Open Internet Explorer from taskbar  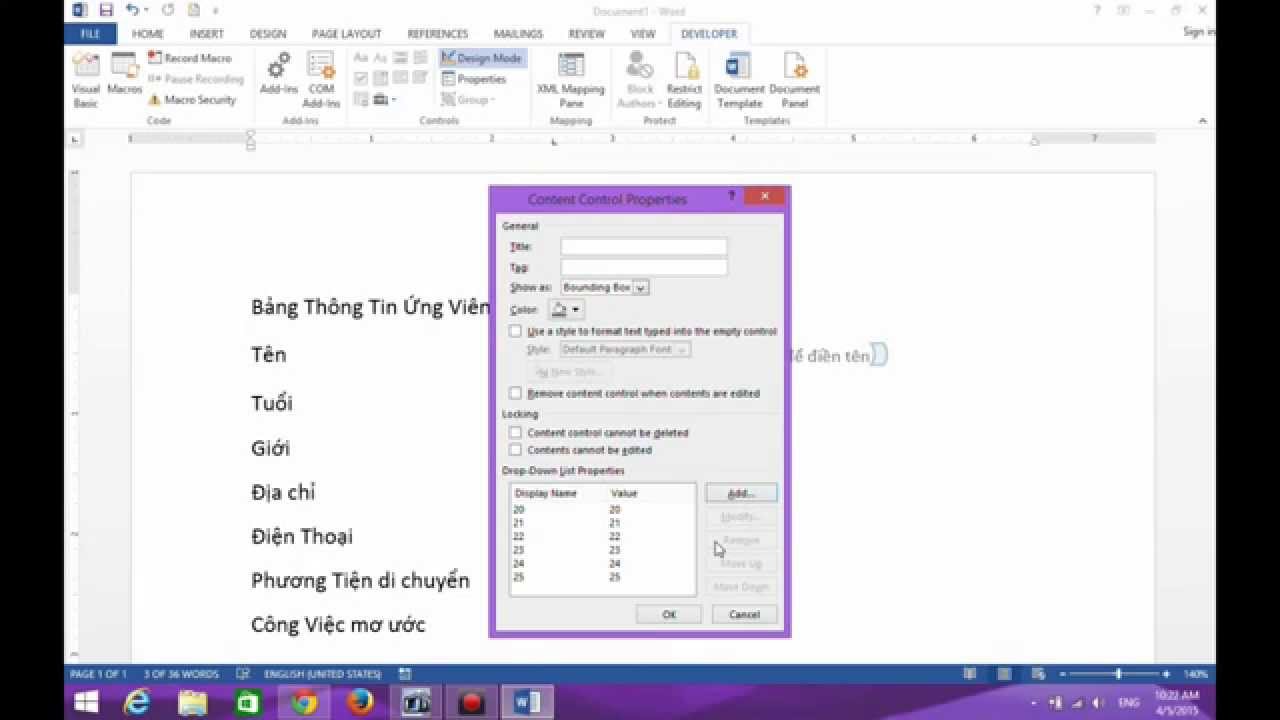pos(136,703)
